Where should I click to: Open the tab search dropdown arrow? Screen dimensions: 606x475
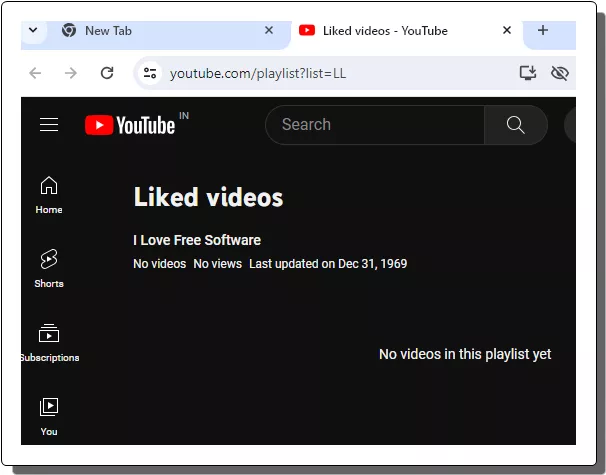pyautogui.click(x=33, y=30)
